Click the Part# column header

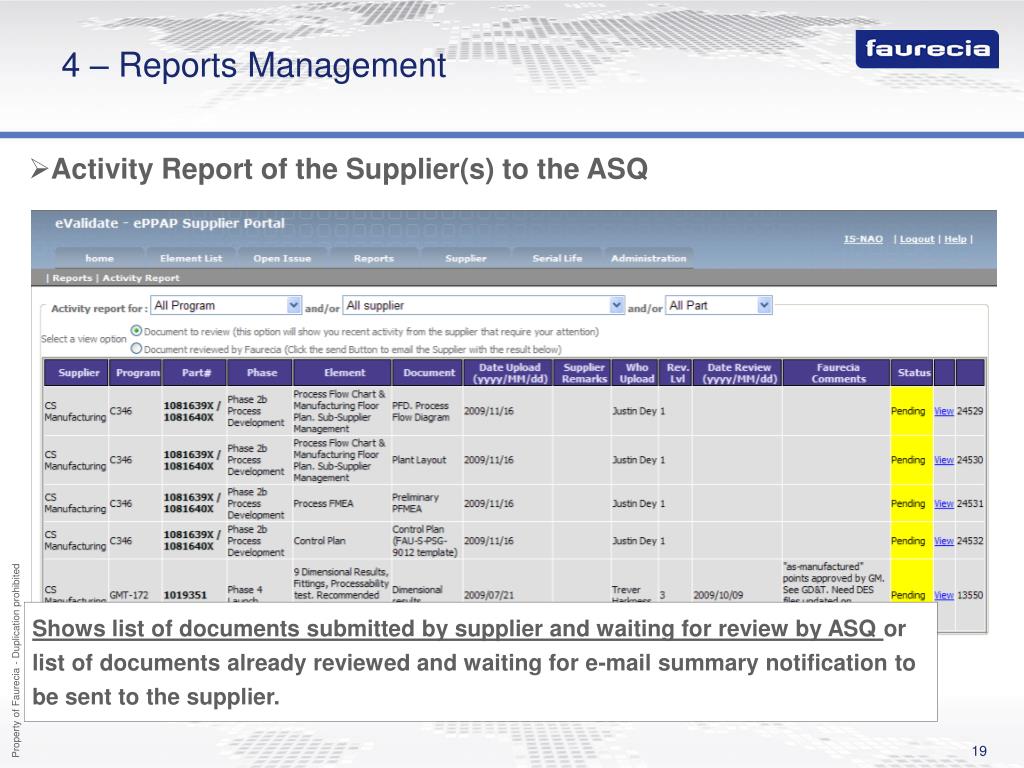click(194, 373)
